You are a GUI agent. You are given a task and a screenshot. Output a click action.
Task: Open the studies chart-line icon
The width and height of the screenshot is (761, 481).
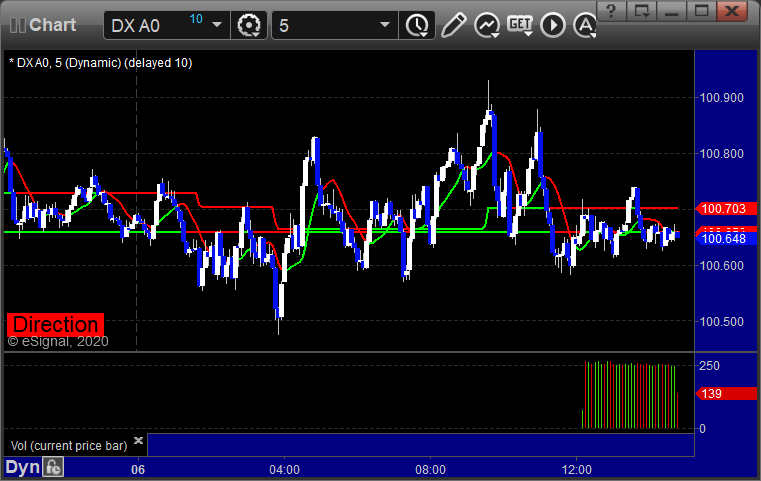click(x=487, y=25)
